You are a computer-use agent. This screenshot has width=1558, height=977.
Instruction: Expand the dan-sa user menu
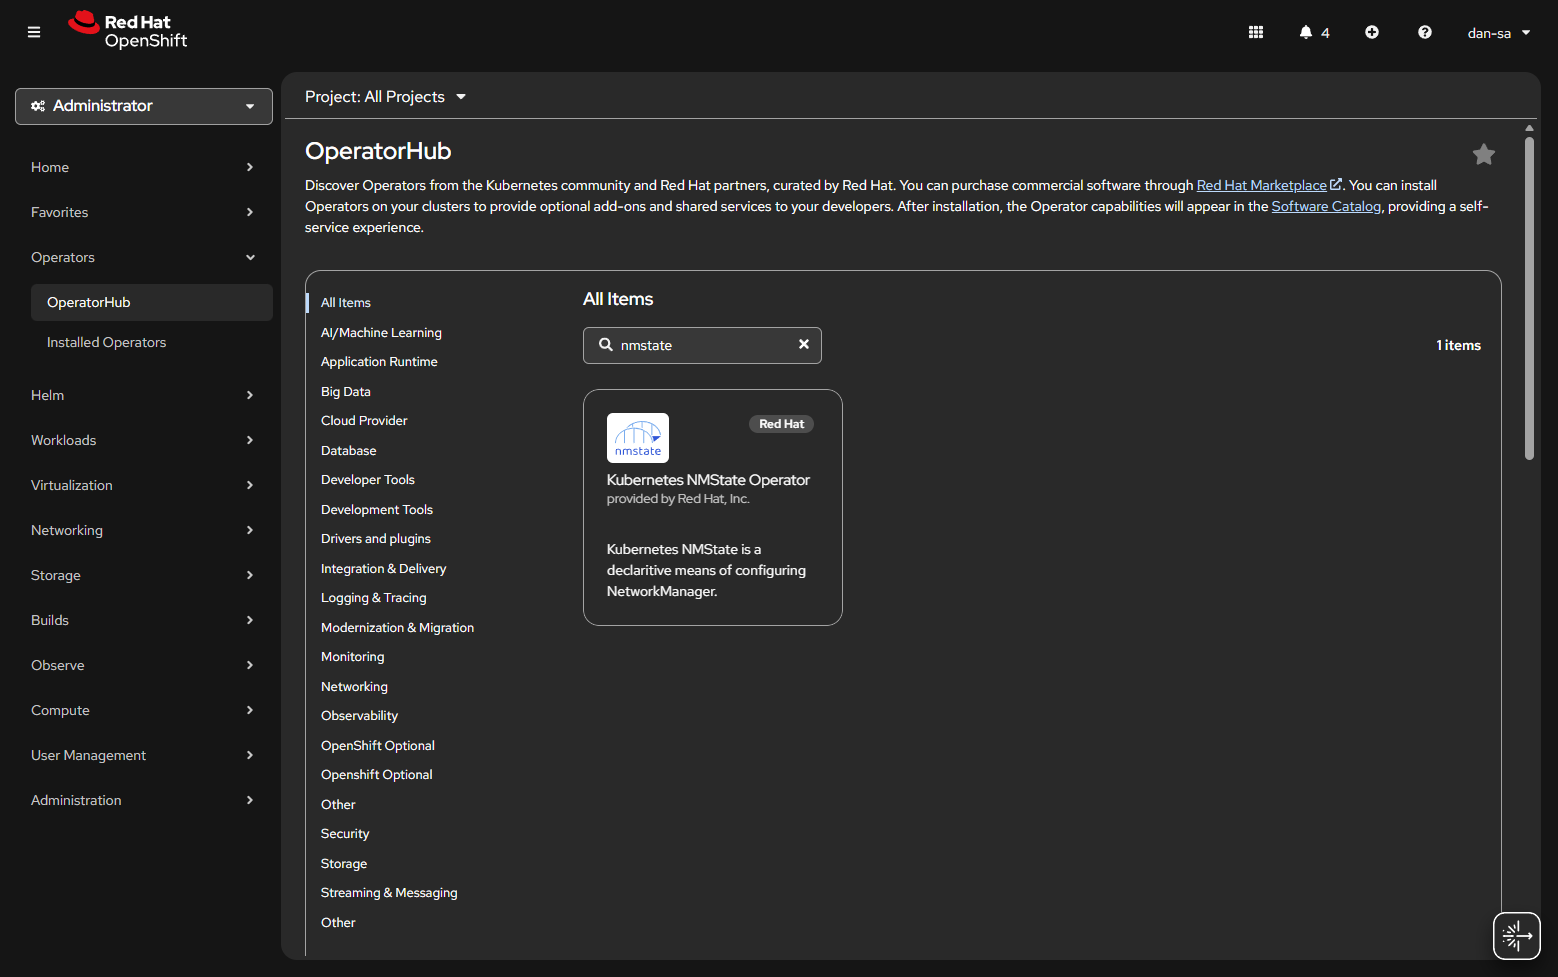(1498, 33)
